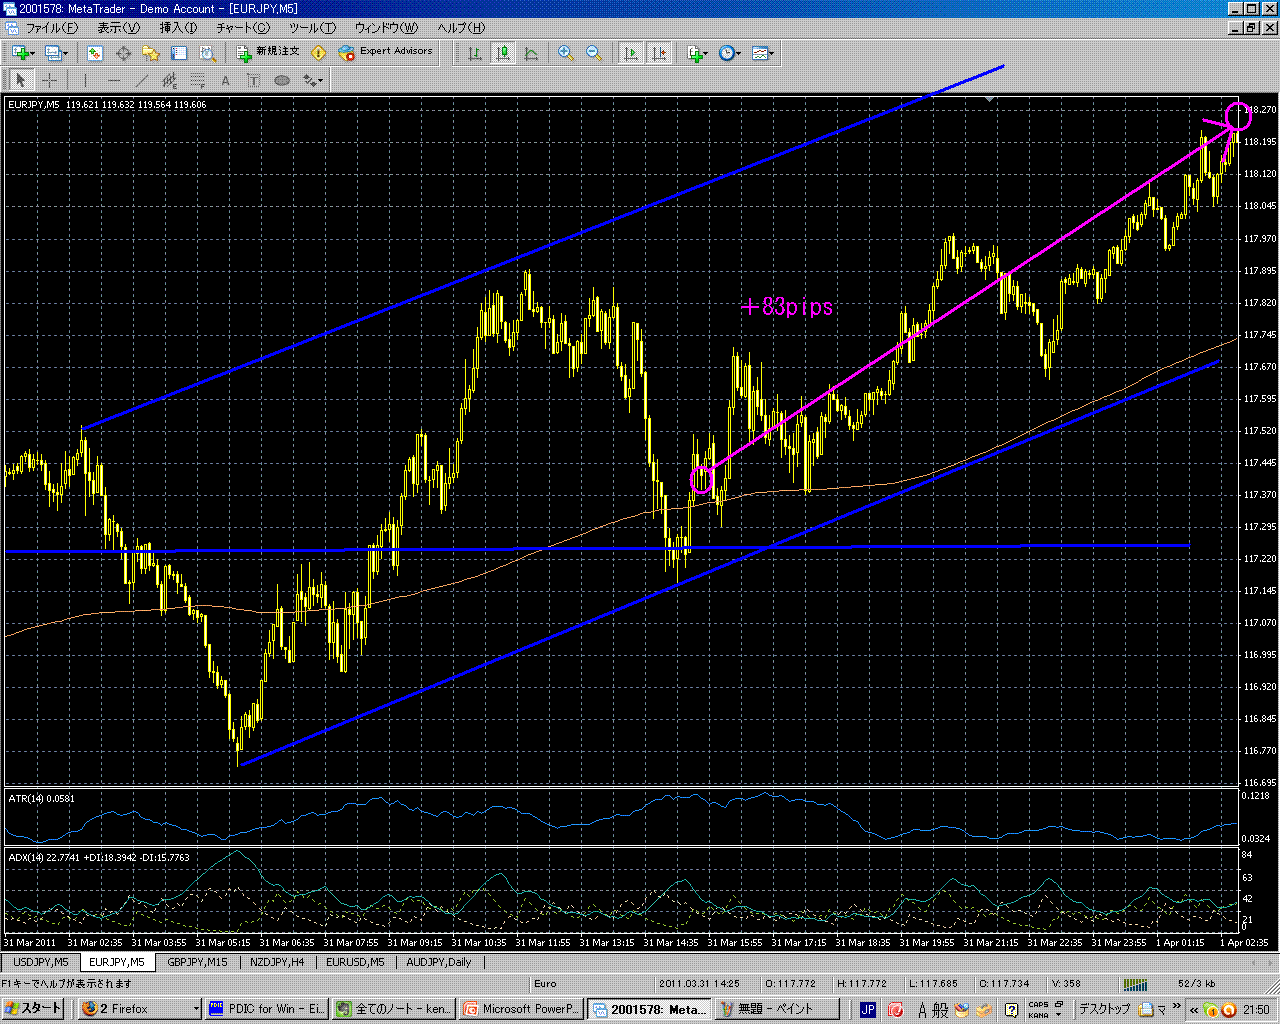Open the indicators list dropdown
1280x1024 pixels.
click(697, 53)
